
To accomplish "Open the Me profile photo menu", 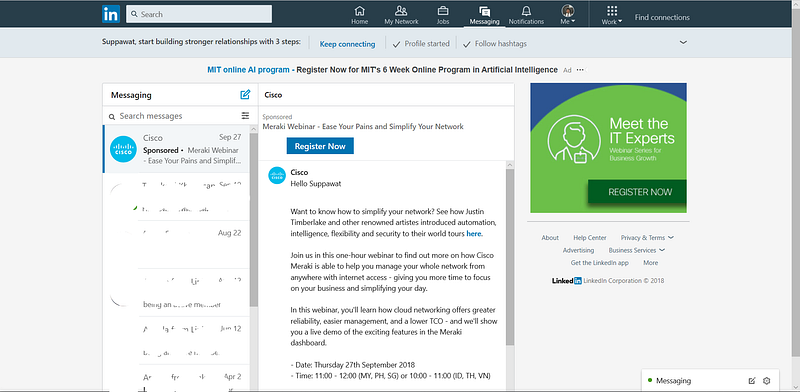I will 568,15.
